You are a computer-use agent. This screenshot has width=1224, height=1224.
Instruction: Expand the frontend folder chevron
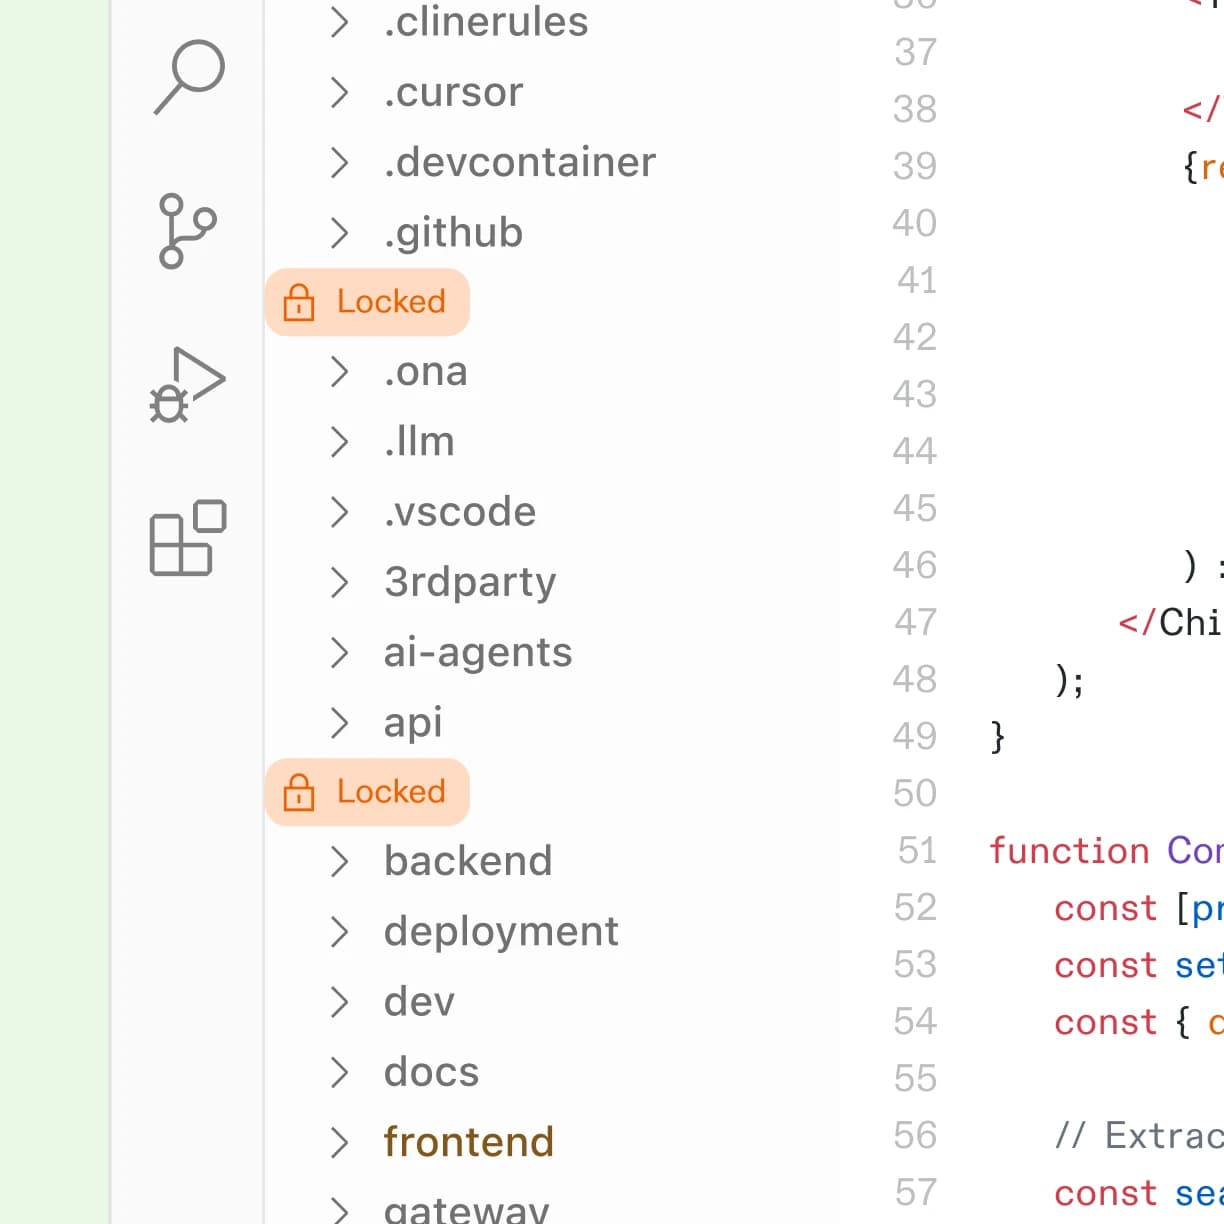340,1142
